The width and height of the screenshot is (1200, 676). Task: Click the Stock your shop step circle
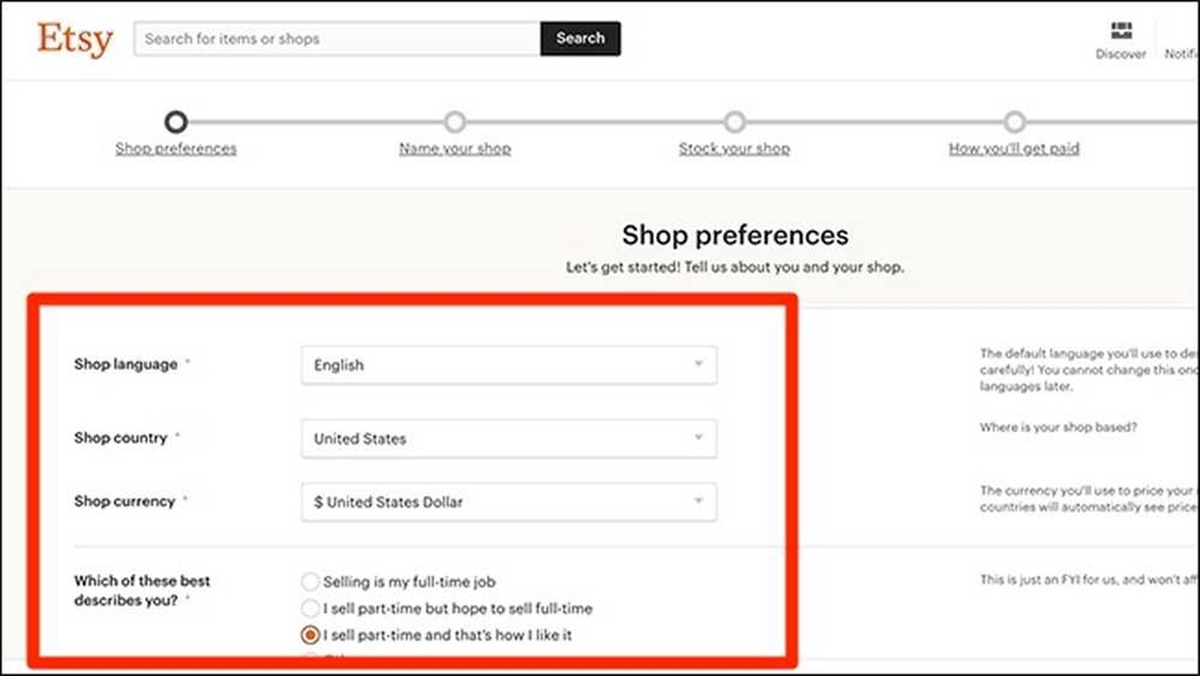(735, 122)
